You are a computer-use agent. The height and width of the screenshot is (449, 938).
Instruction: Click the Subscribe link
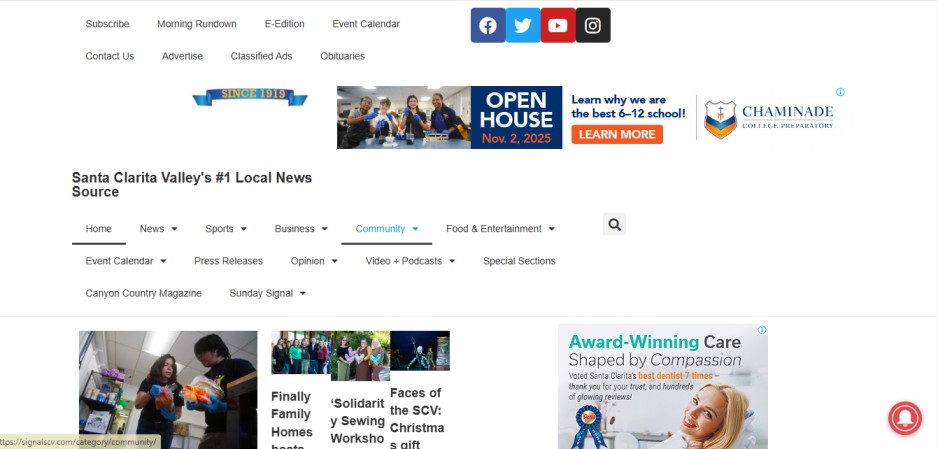[x=107, y=24]
